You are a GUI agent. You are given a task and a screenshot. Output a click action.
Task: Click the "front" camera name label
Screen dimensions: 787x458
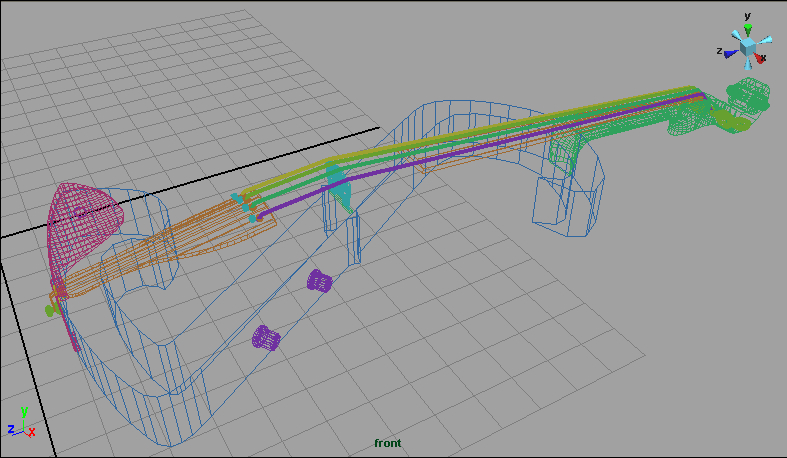point(387,443)
